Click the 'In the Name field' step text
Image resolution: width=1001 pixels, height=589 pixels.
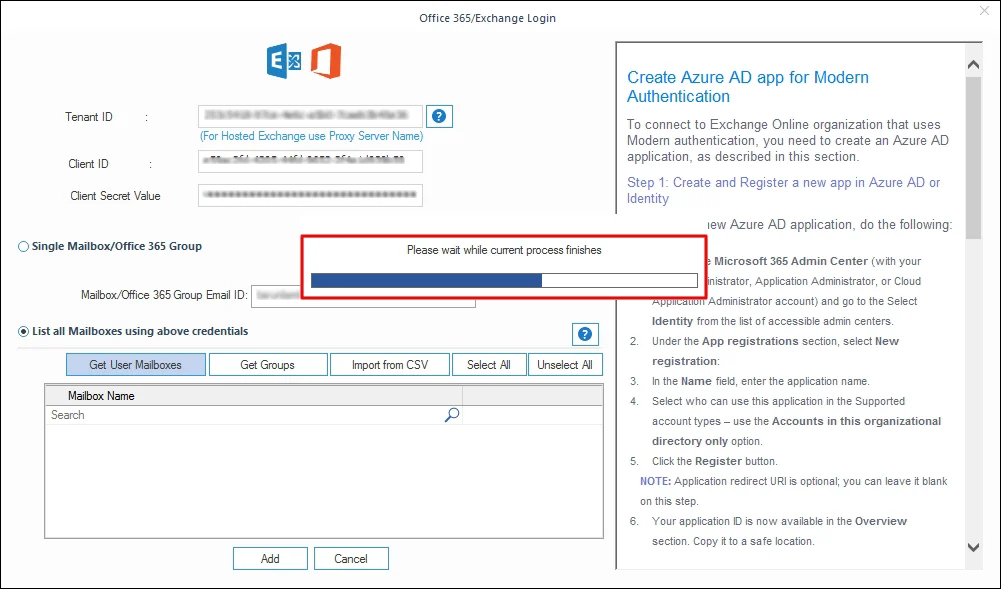click(x=760, y=382)
